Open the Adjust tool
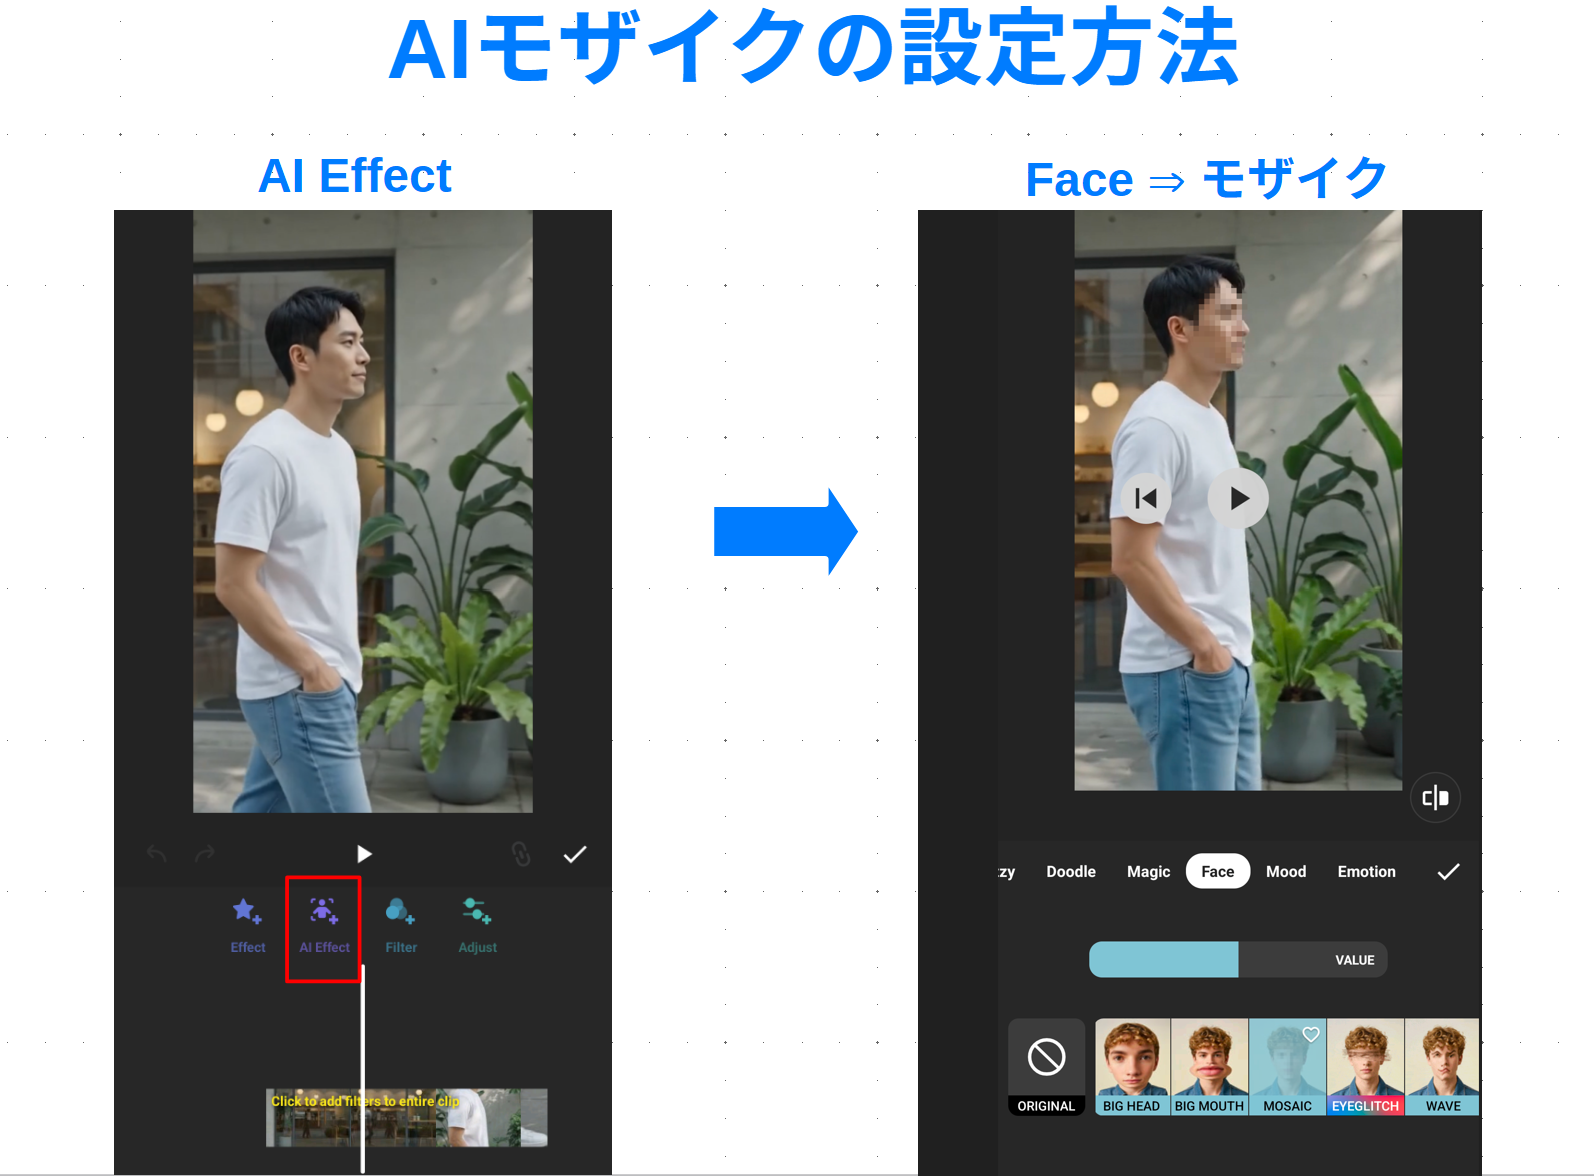The image size is (1594, 1176). tap(477, 926)
